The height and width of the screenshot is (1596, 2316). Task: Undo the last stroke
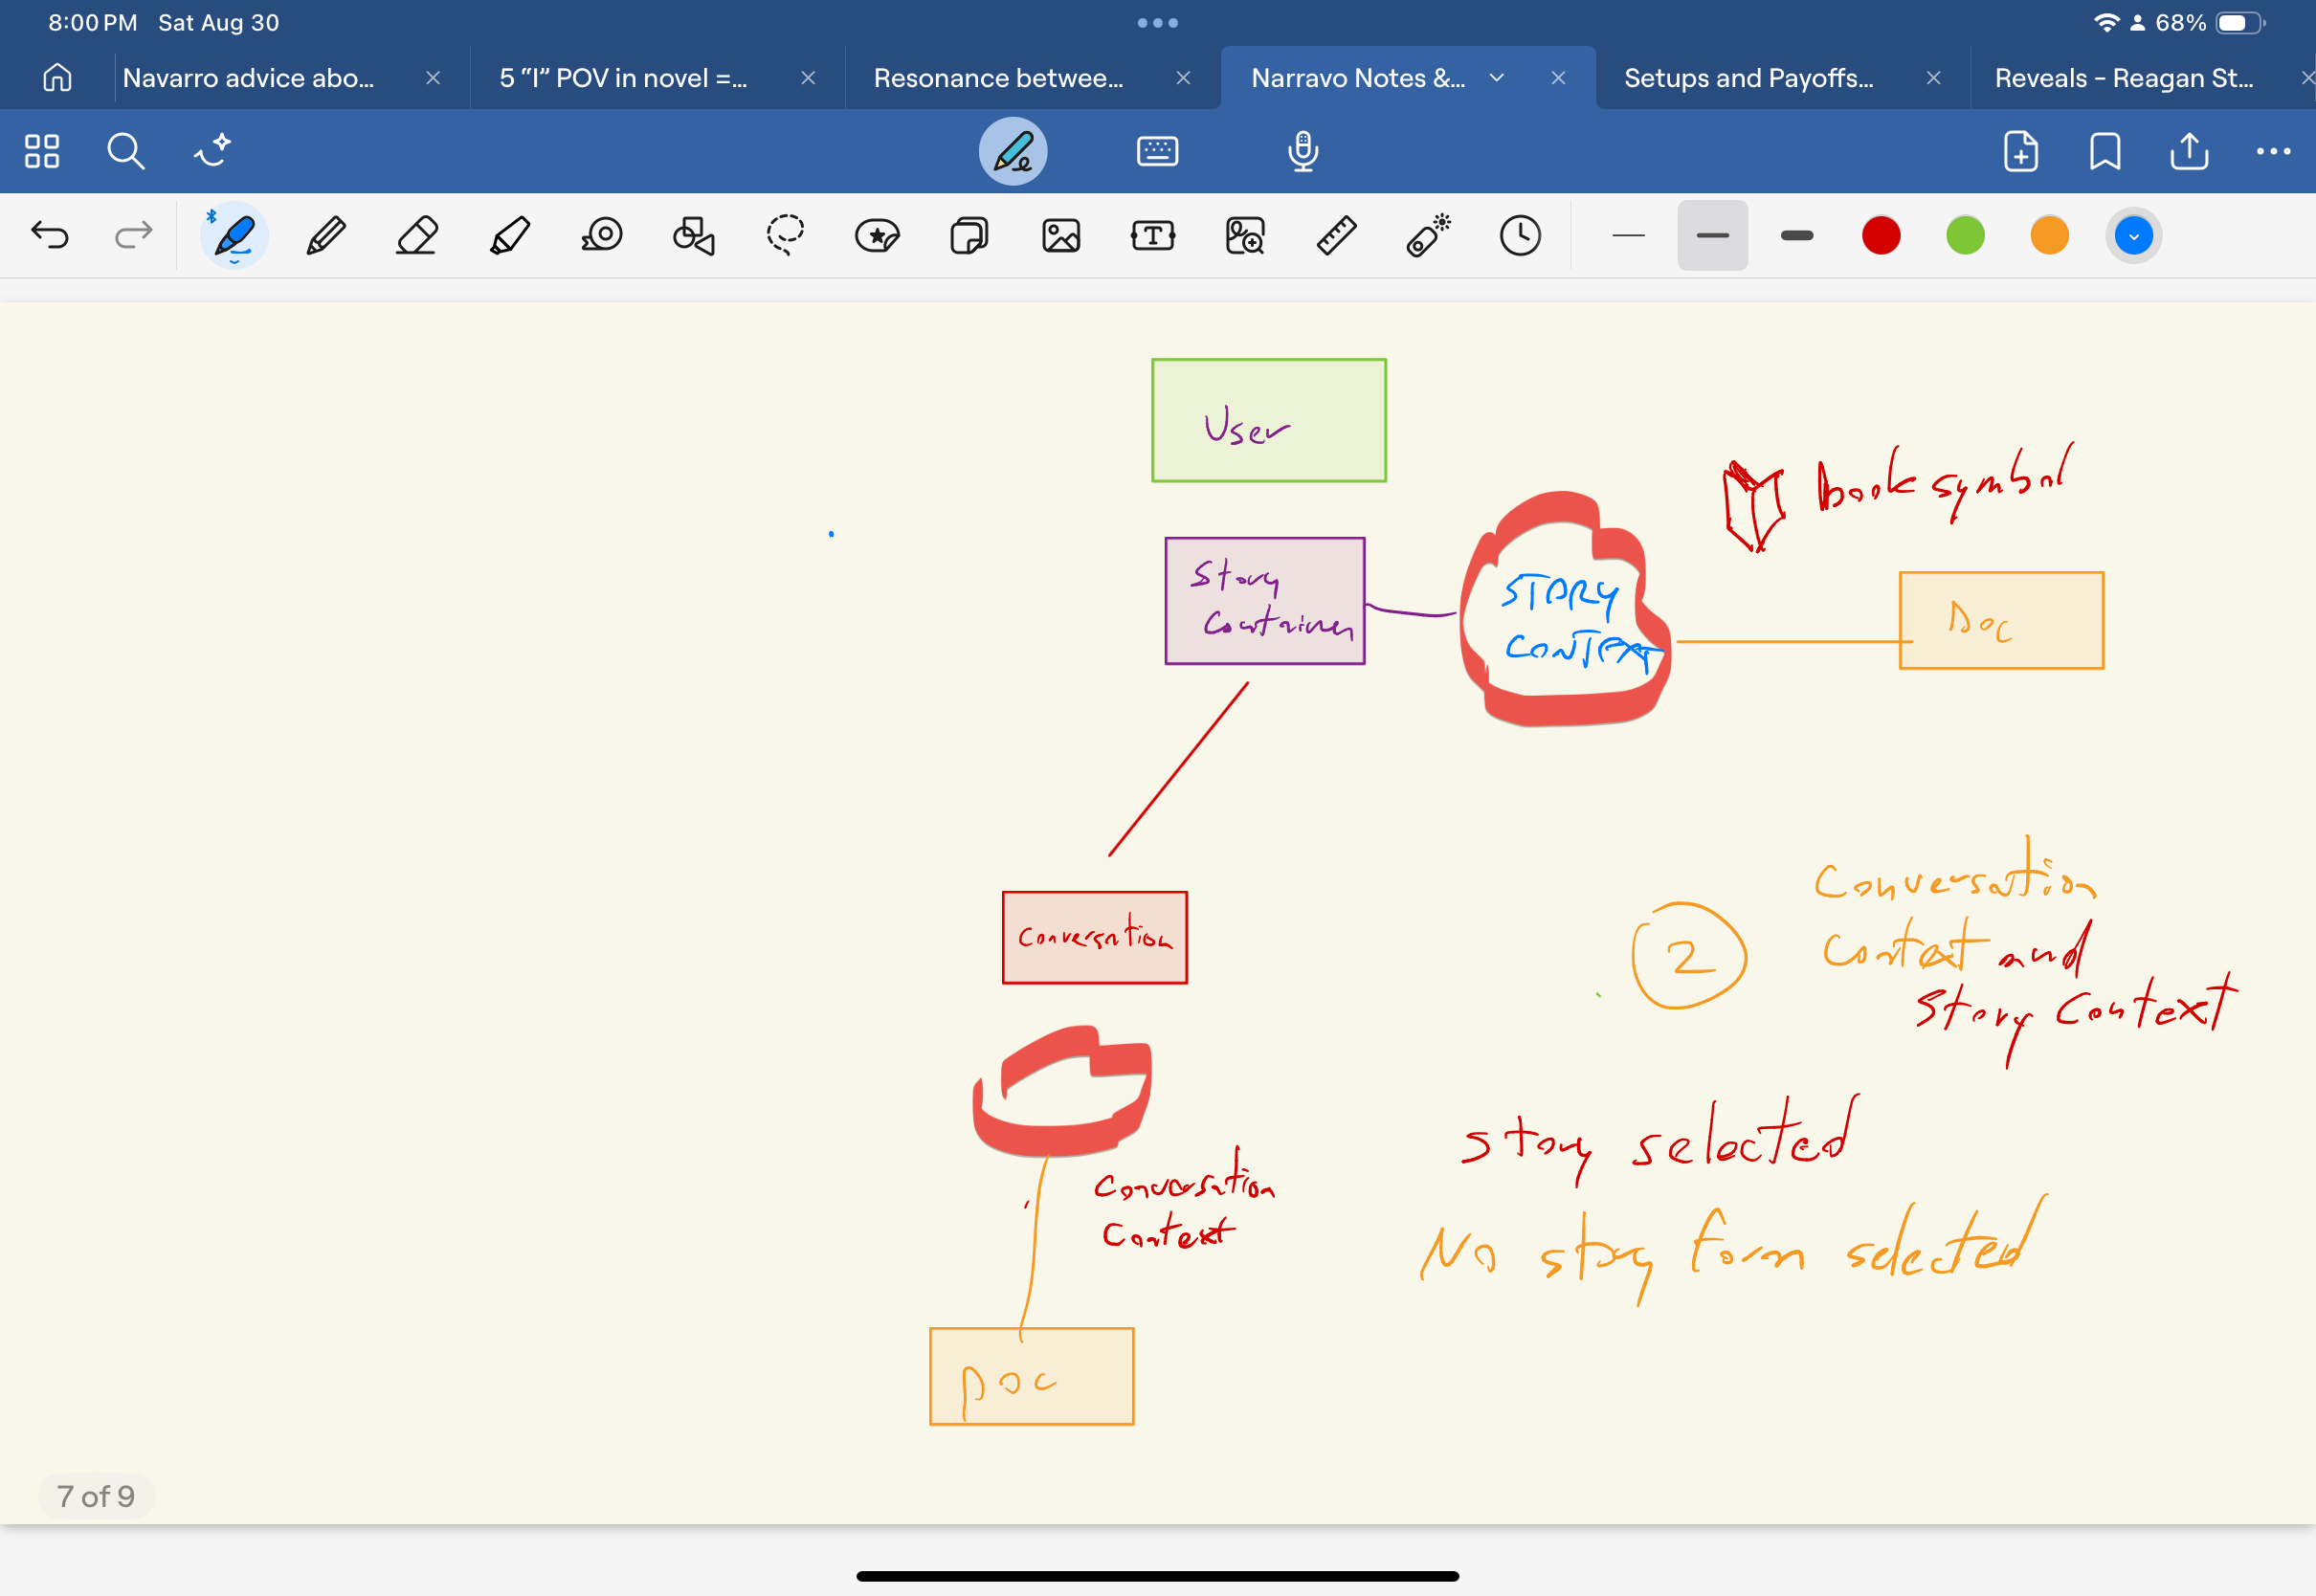click(x=50, y=236)
